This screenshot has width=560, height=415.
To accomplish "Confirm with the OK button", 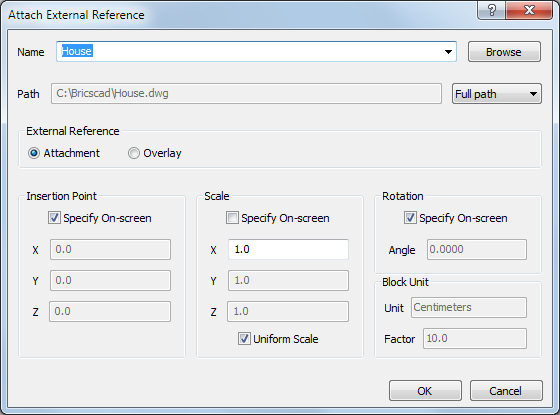I will click(425, 391).
